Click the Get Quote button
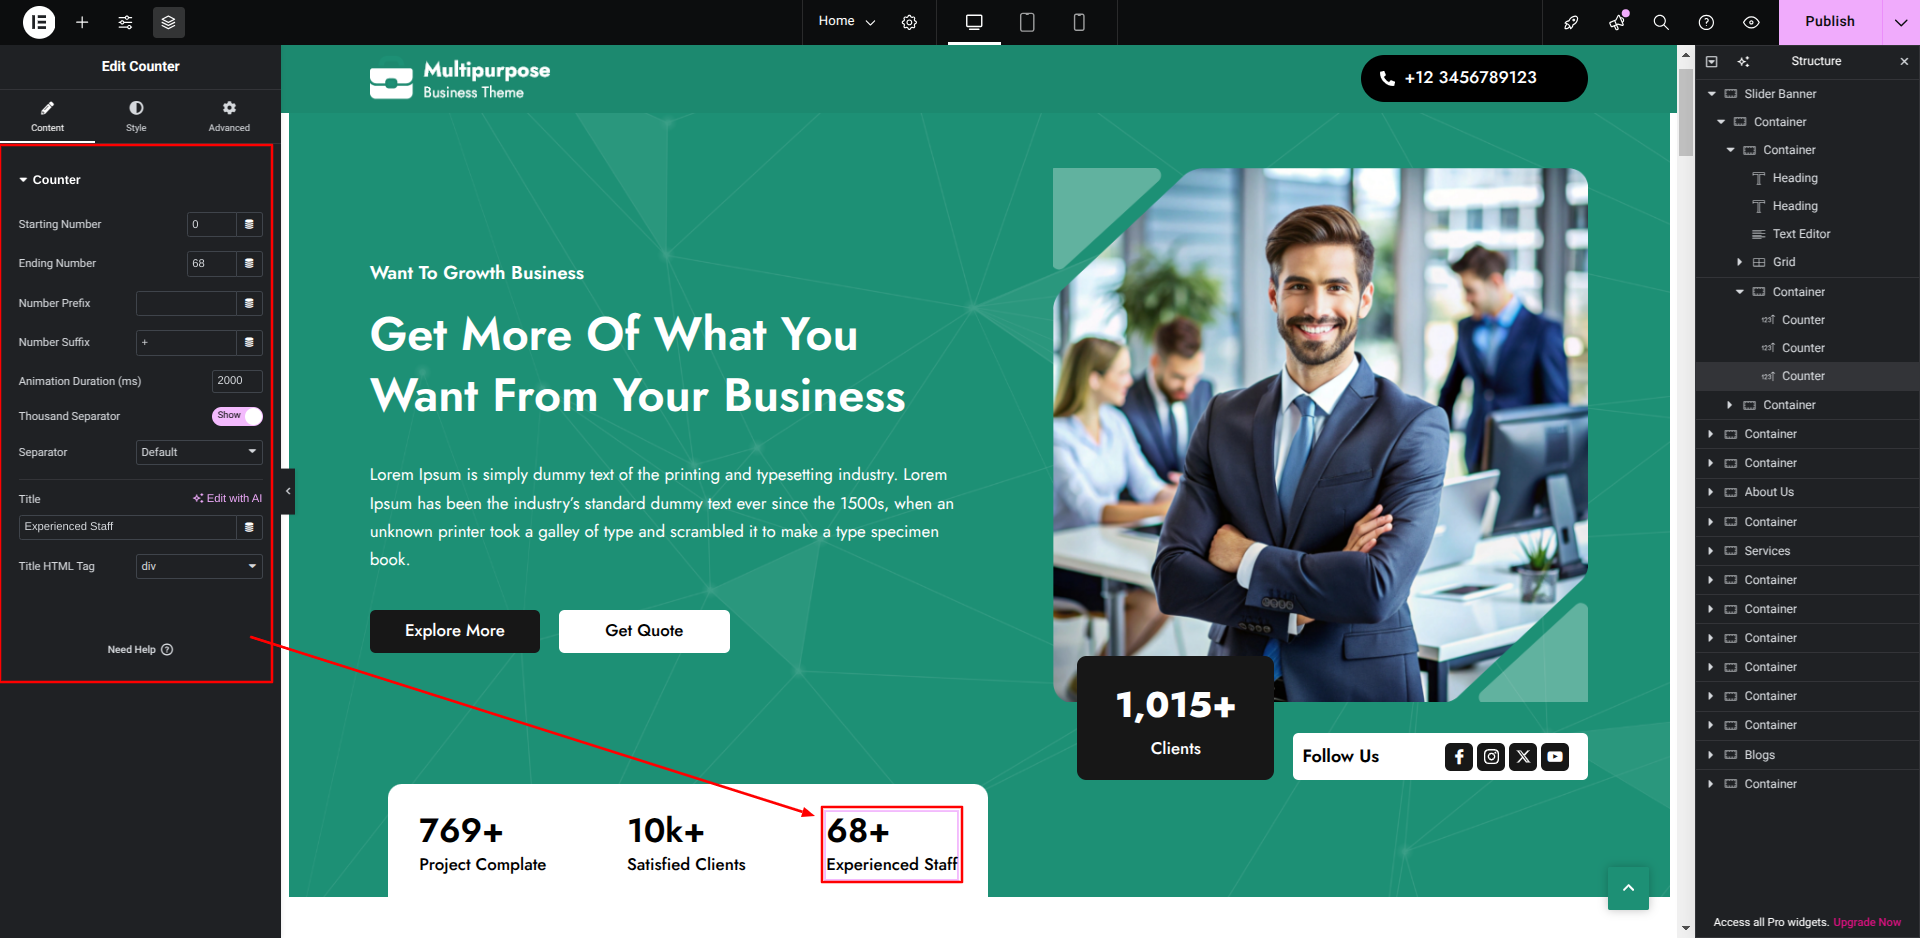This screenshot has width=1920, height=938. [644, 631]
